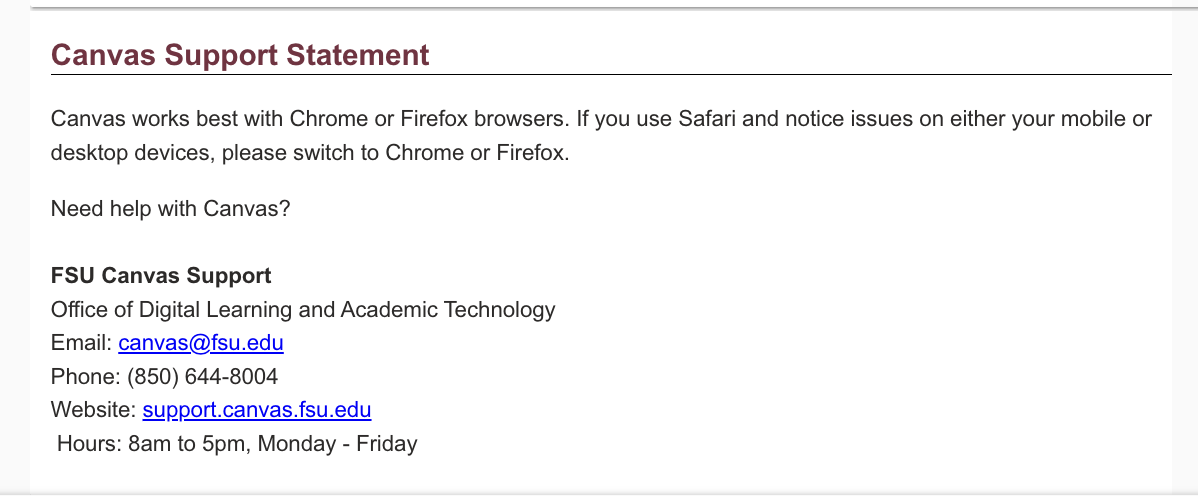
Task: Click the Need help with Canvas? text
Action: tap(170, 210)
